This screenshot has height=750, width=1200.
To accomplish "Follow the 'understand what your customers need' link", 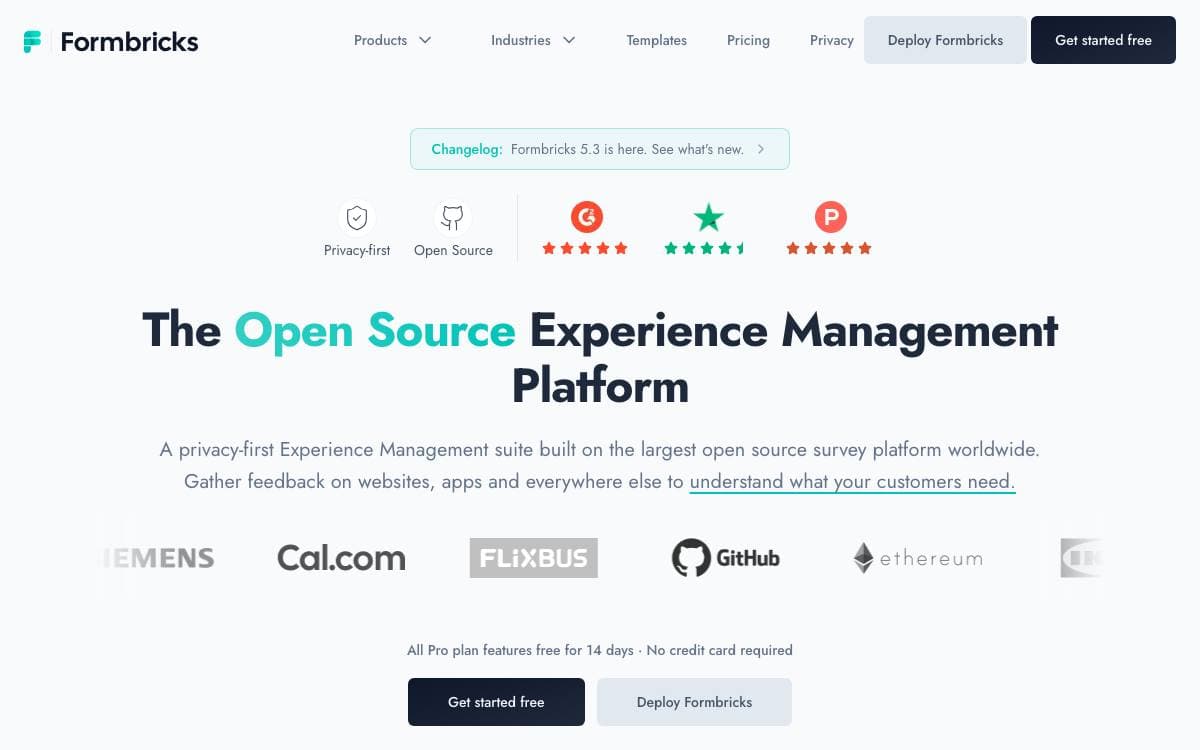I will click(x=852, y=482).
